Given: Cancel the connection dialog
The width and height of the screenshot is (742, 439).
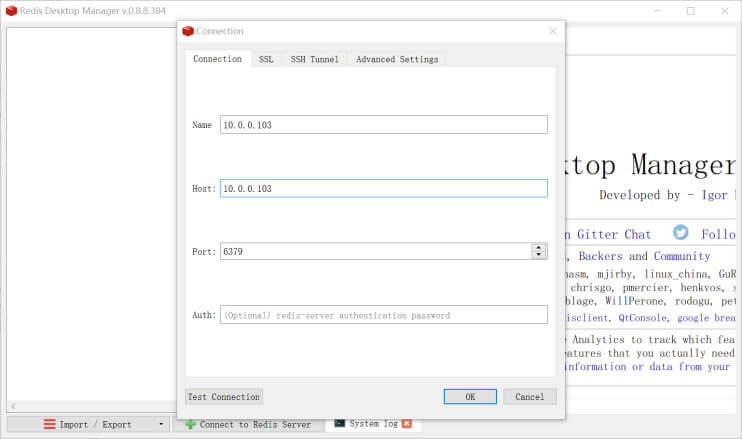Looking at the screenshot, I should (x=530, y=396).
